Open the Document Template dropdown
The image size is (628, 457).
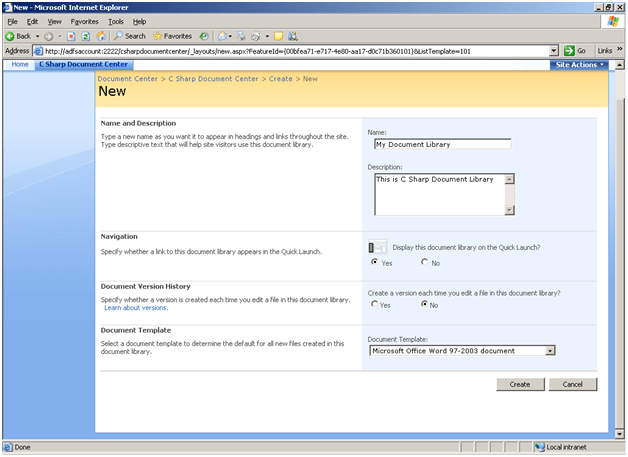pyautogui.click(x=549, y=351)
